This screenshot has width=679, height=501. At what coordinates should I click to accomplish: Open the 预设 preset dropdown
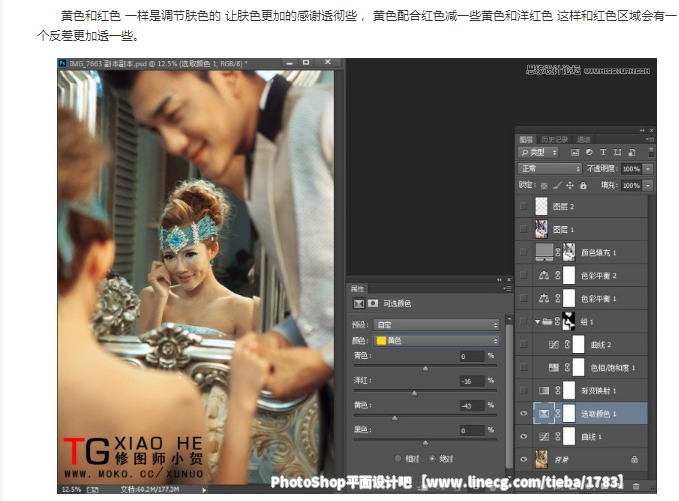click(436, 324)
